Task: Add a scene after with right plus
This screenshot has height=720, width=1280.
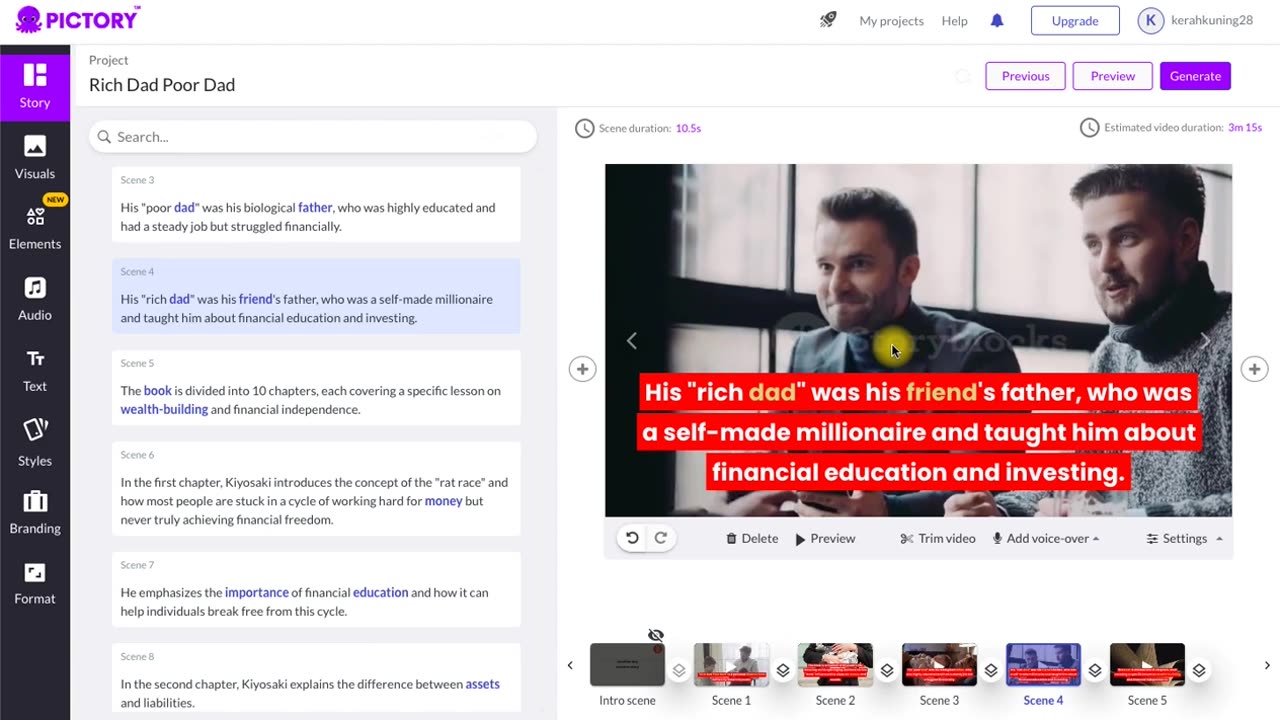Action: pos(1254,369)
